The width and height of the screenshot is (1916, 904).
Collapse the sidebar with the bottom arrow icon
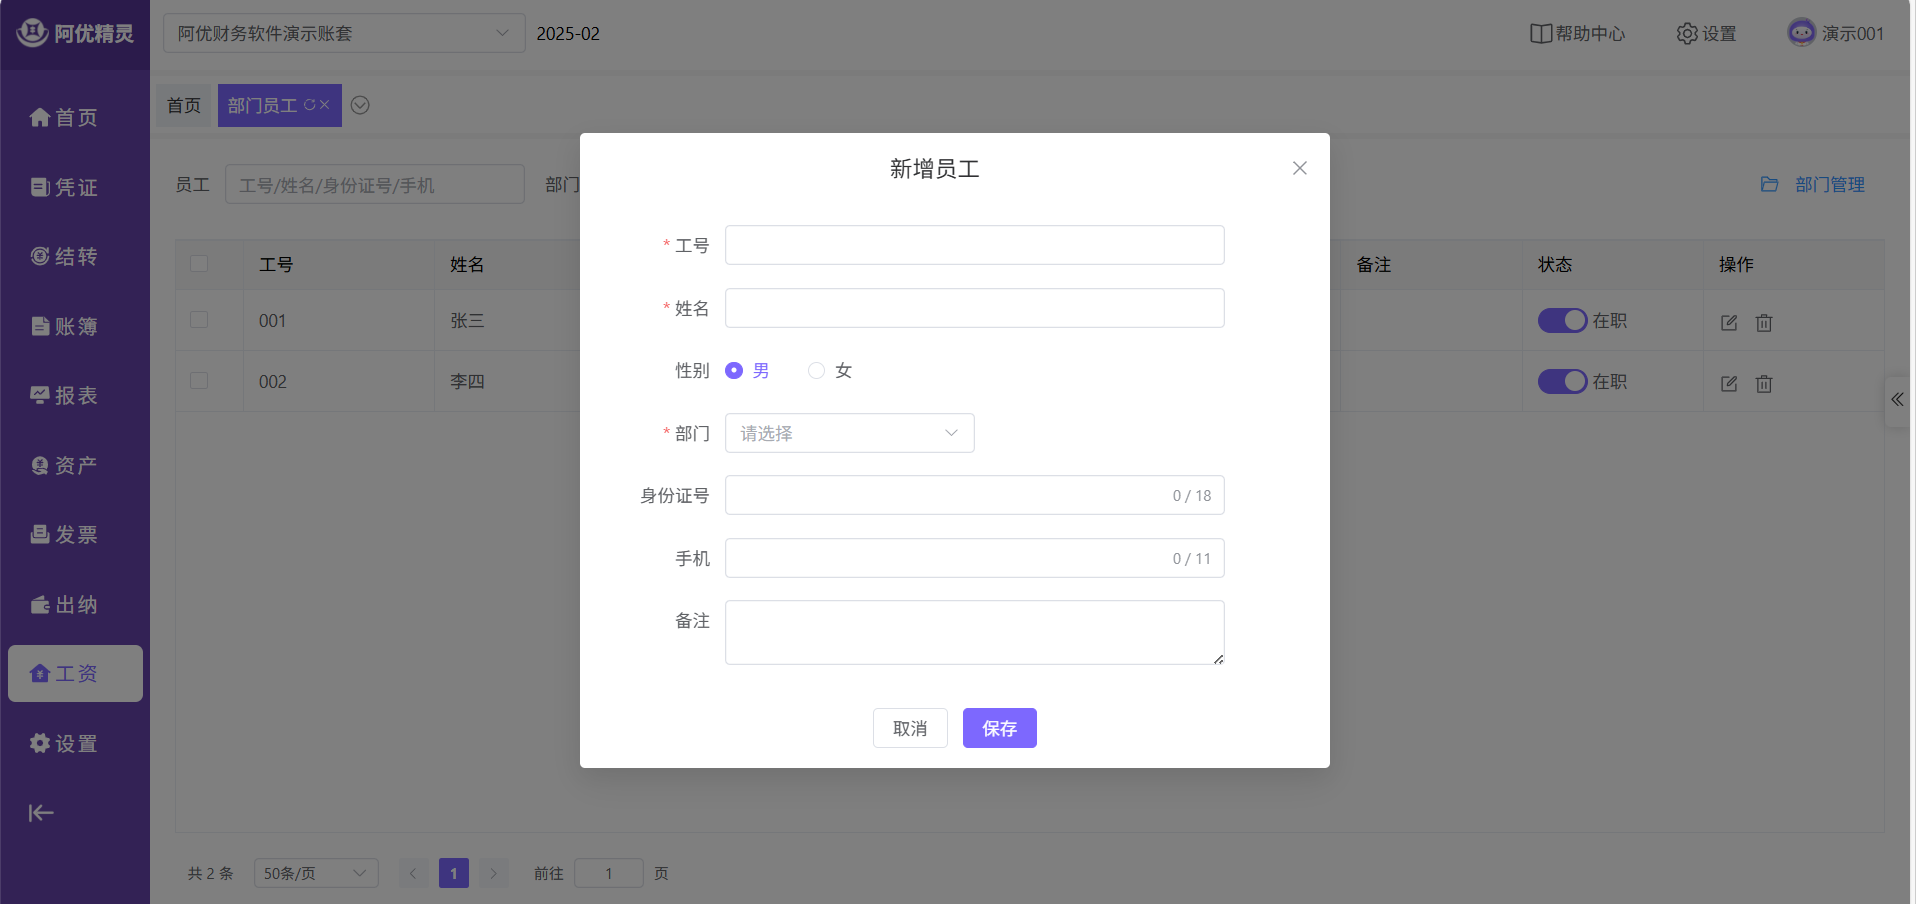(41, 813)
